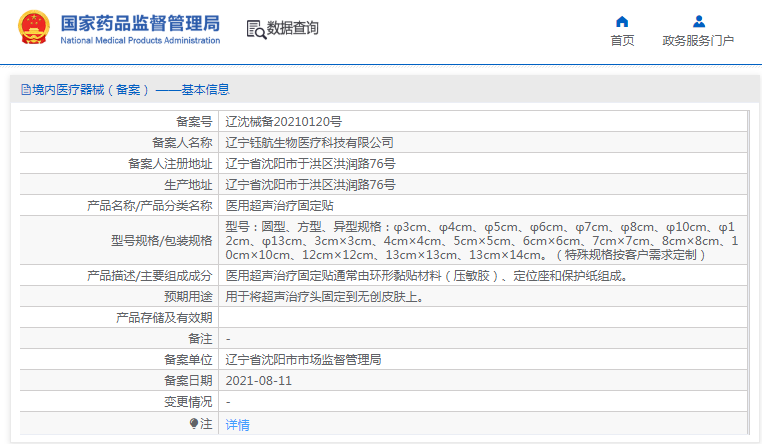Open 政务服务门户 portal link

698,41
